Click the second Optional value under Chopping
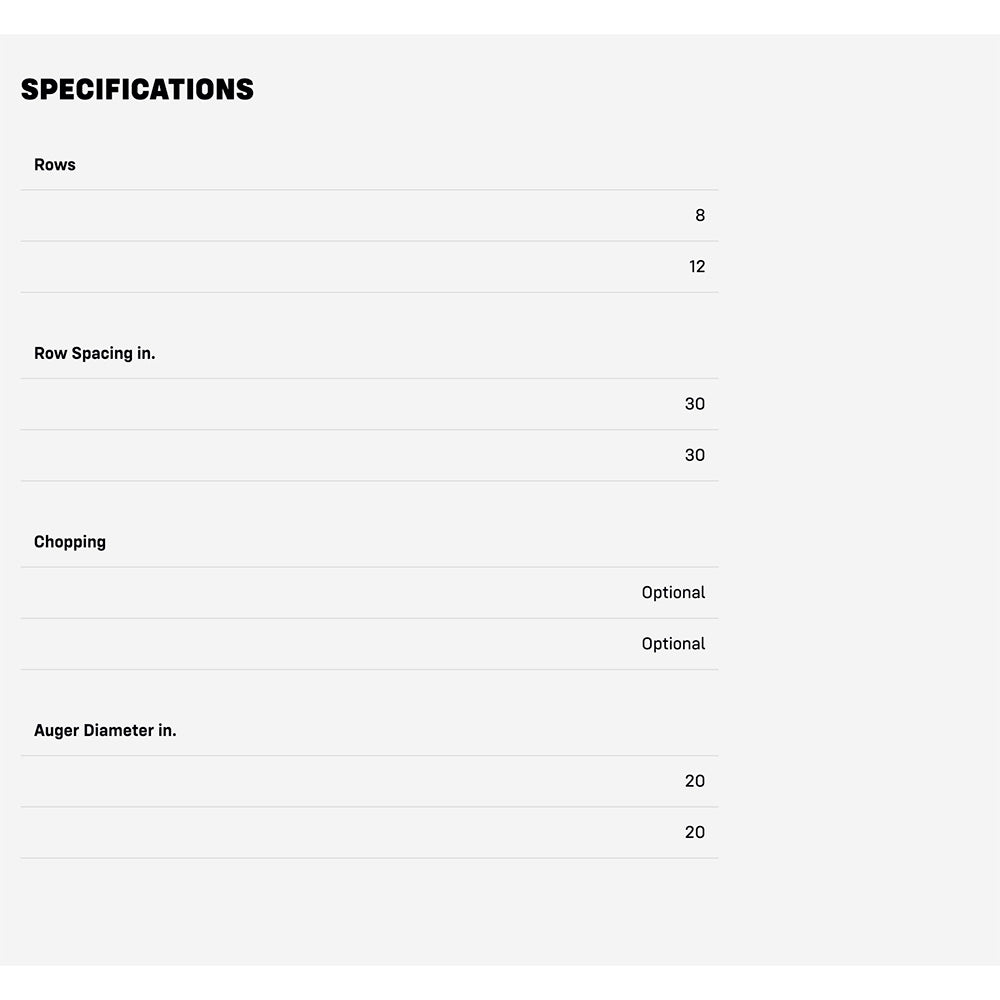The width and height of the screenshot is (1000, 1000). 673,644
